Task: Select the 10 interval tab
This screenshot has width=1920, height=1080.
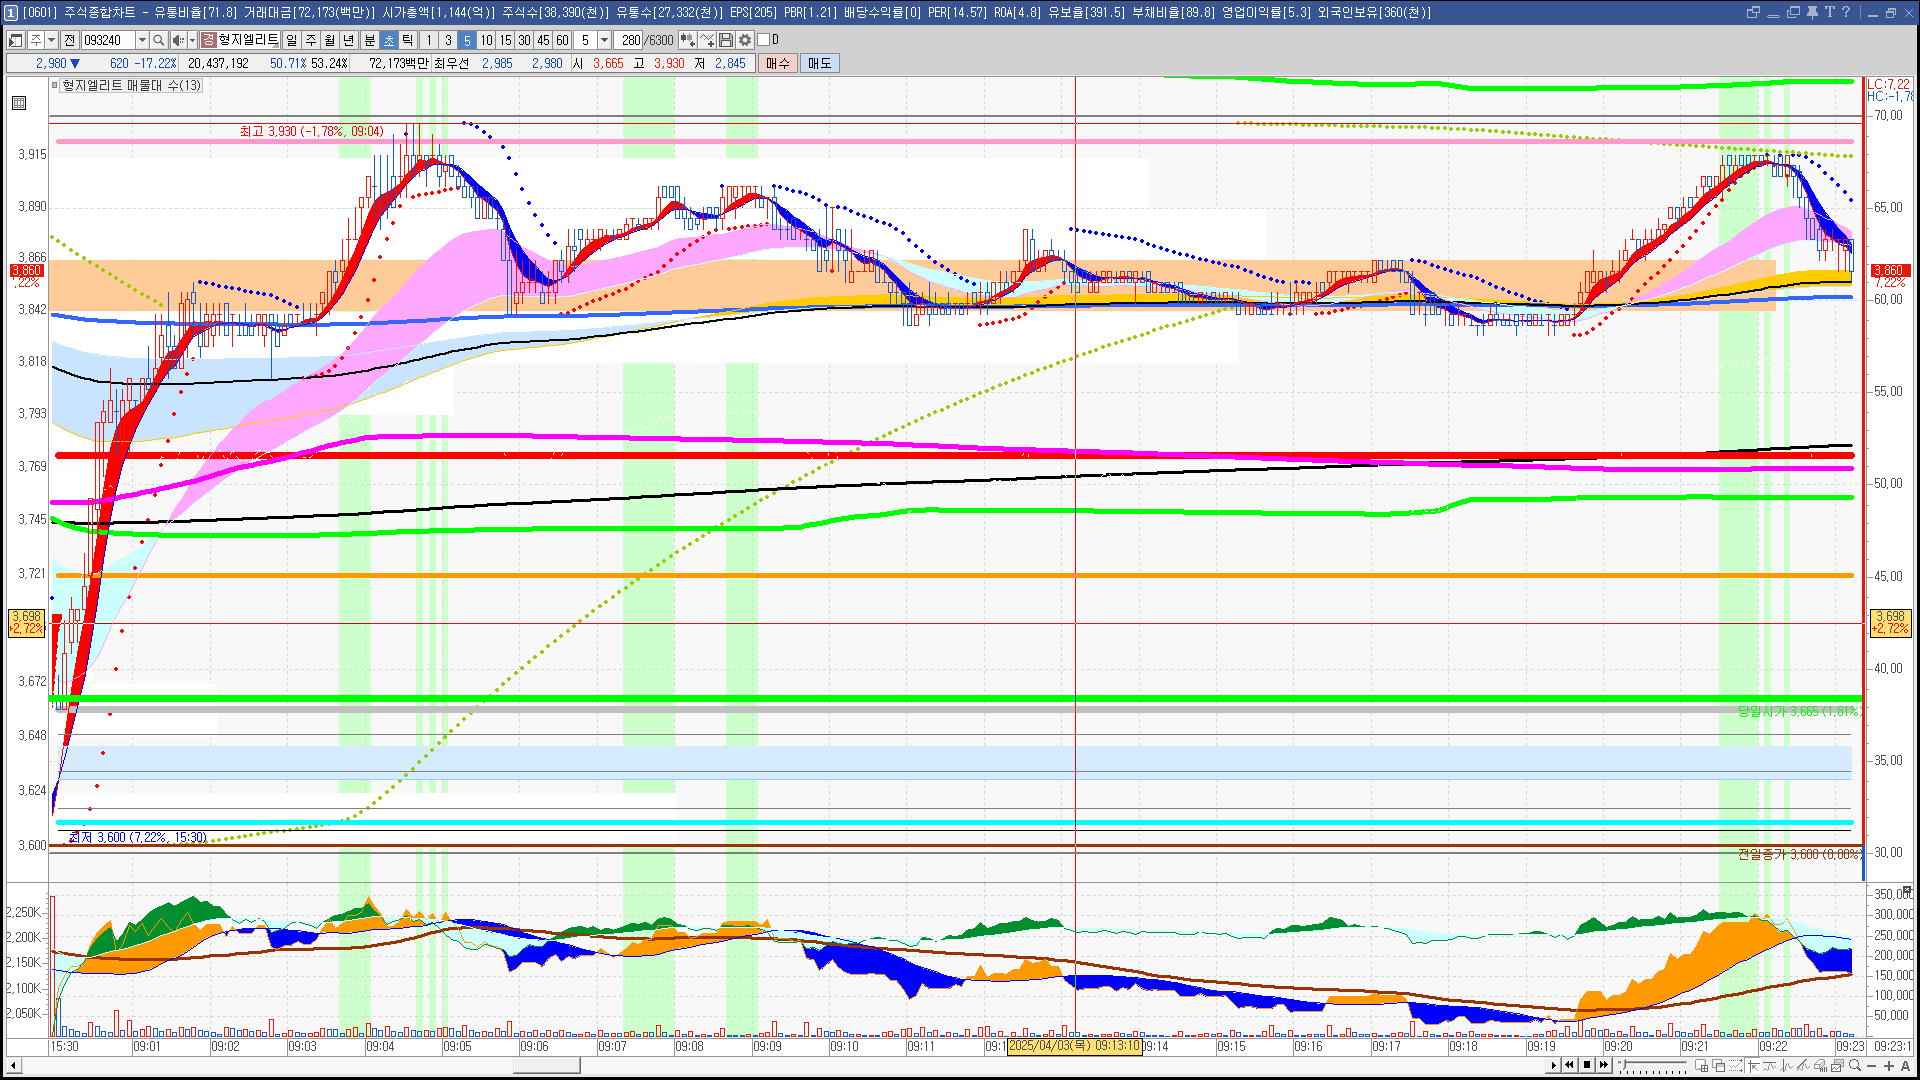Action: (x=486, y=40)
